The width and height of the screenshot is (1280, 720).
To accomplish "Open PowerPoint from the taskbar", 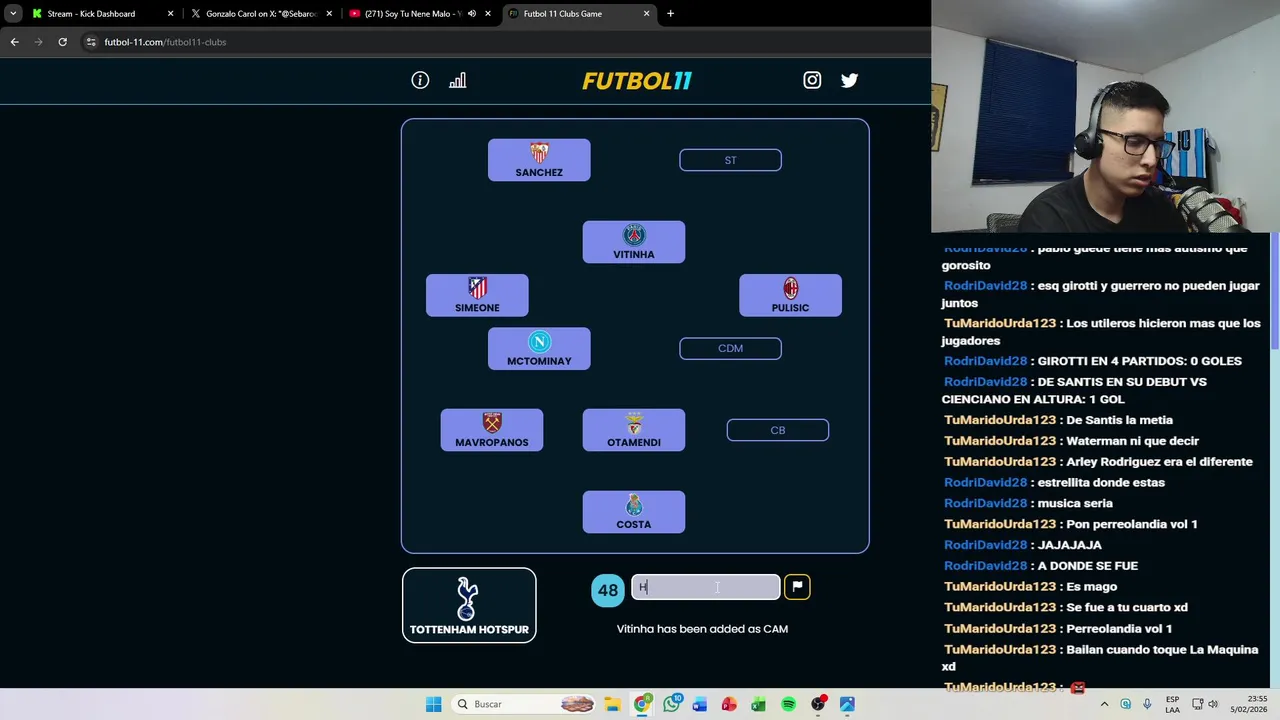I will tap(729, 704).
